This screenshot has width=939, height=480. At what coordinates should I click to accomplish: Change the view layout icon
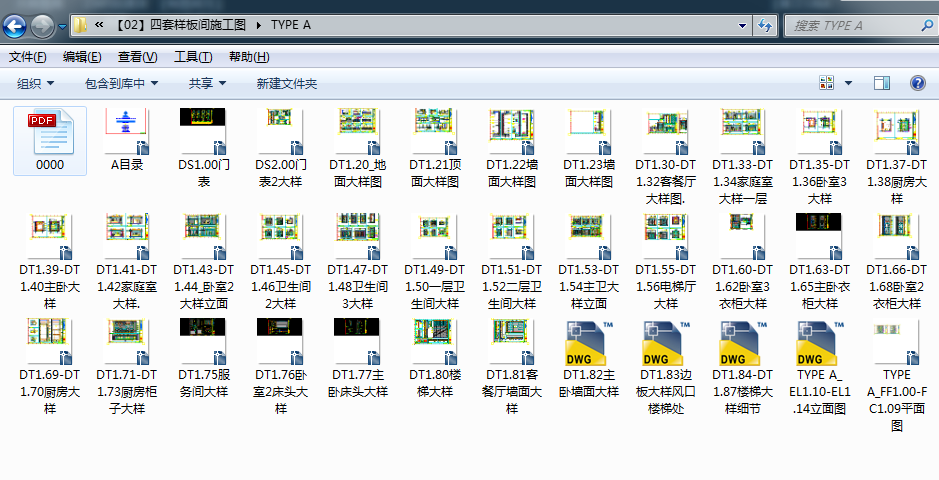[x=826, y=83]
